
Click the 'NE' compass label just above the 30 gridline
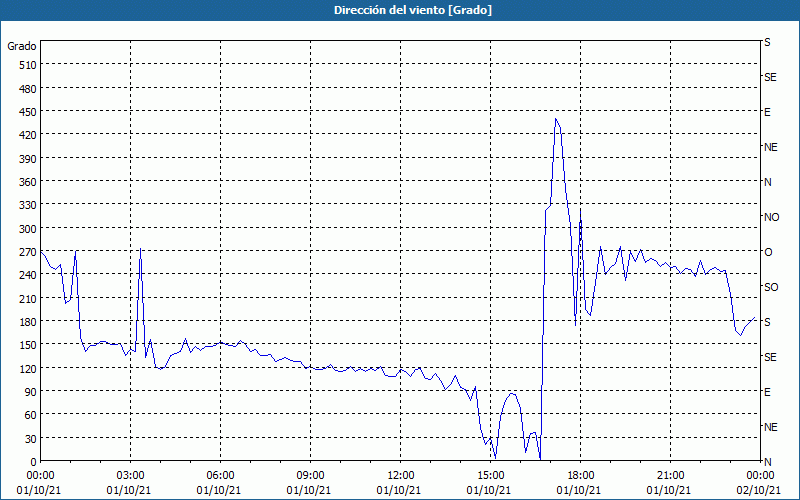point(770,427)
